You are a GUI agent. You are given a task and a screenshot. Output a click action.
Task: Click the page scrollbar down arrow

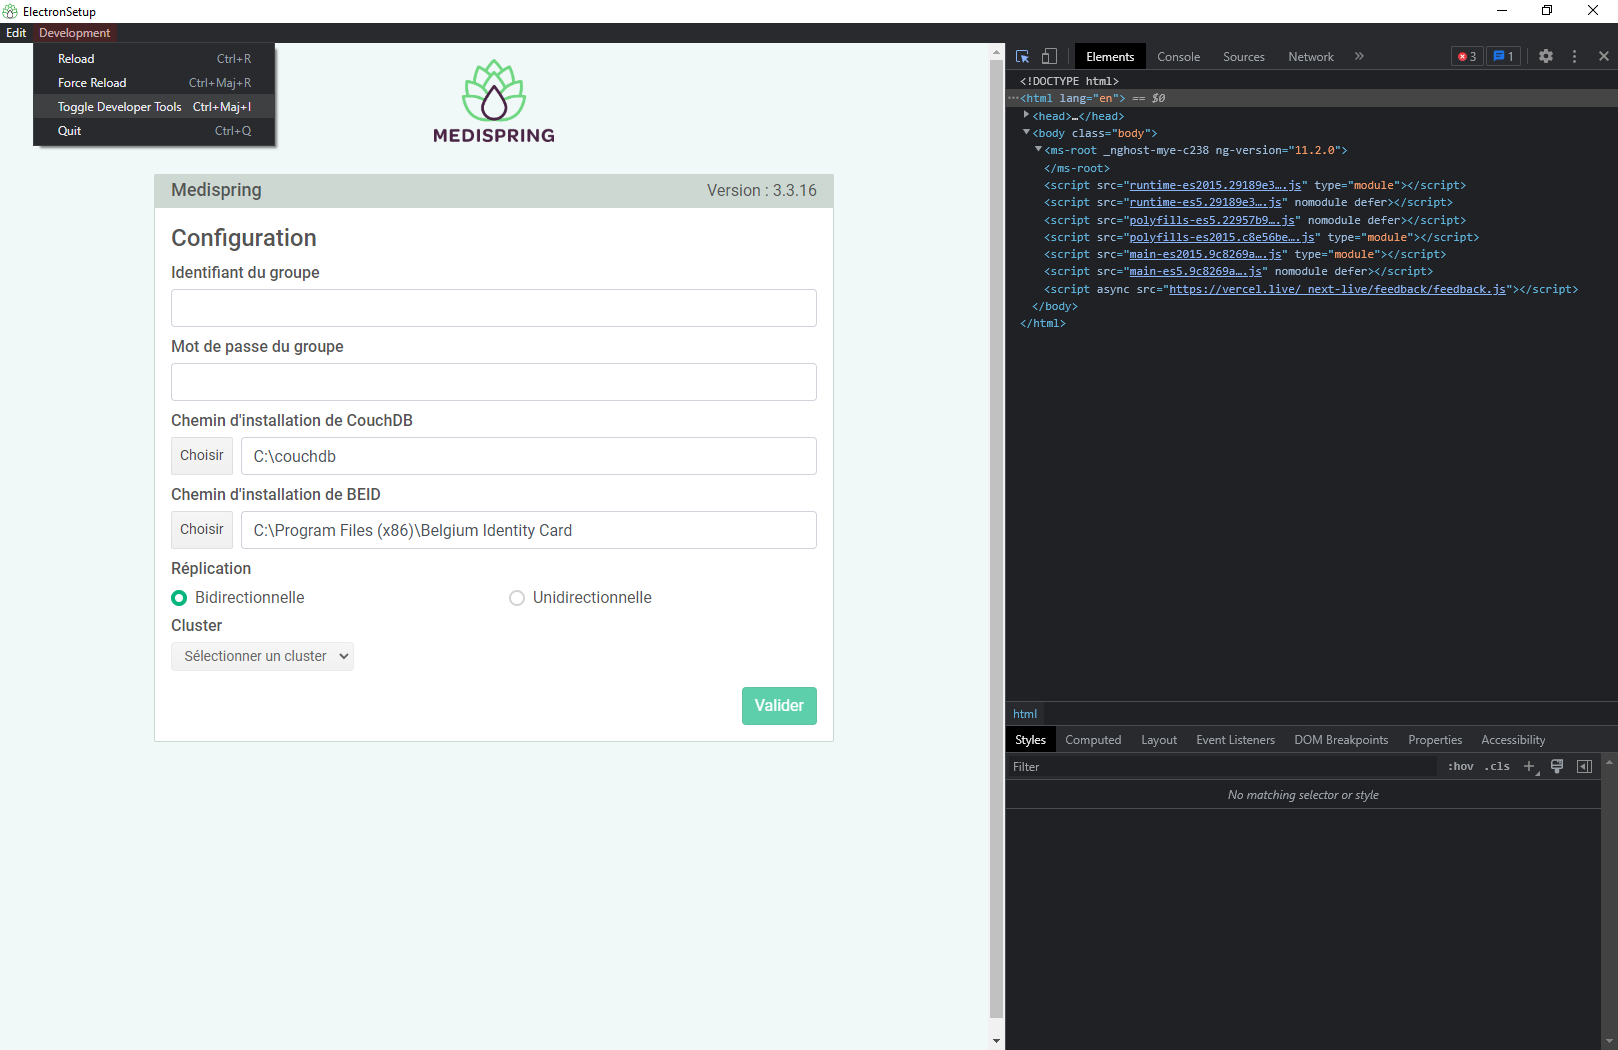[x=996, y=1041]
